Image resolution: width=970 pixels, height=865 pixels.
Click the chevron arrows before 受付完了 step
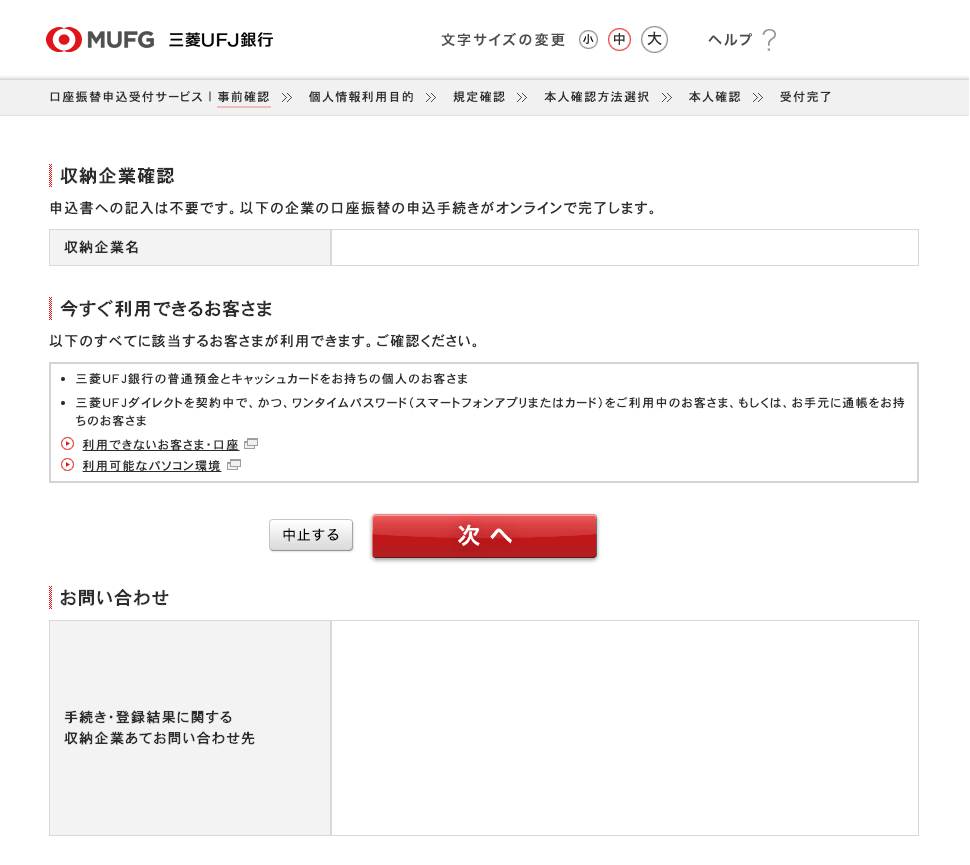[x=758, y=97]
